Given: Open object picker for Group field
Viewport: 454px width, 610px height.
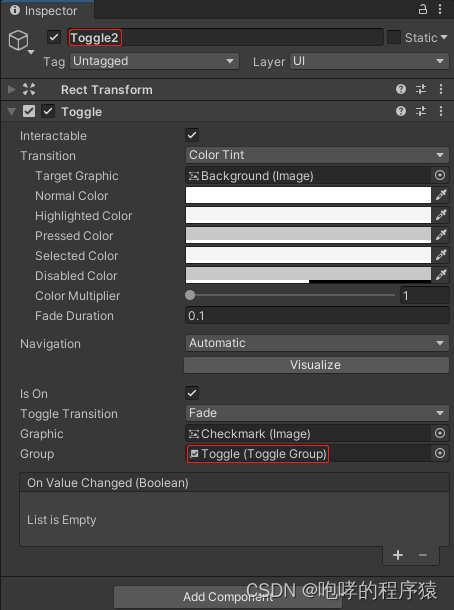Looking at the screenshot, I should click(x=440, y=453).
